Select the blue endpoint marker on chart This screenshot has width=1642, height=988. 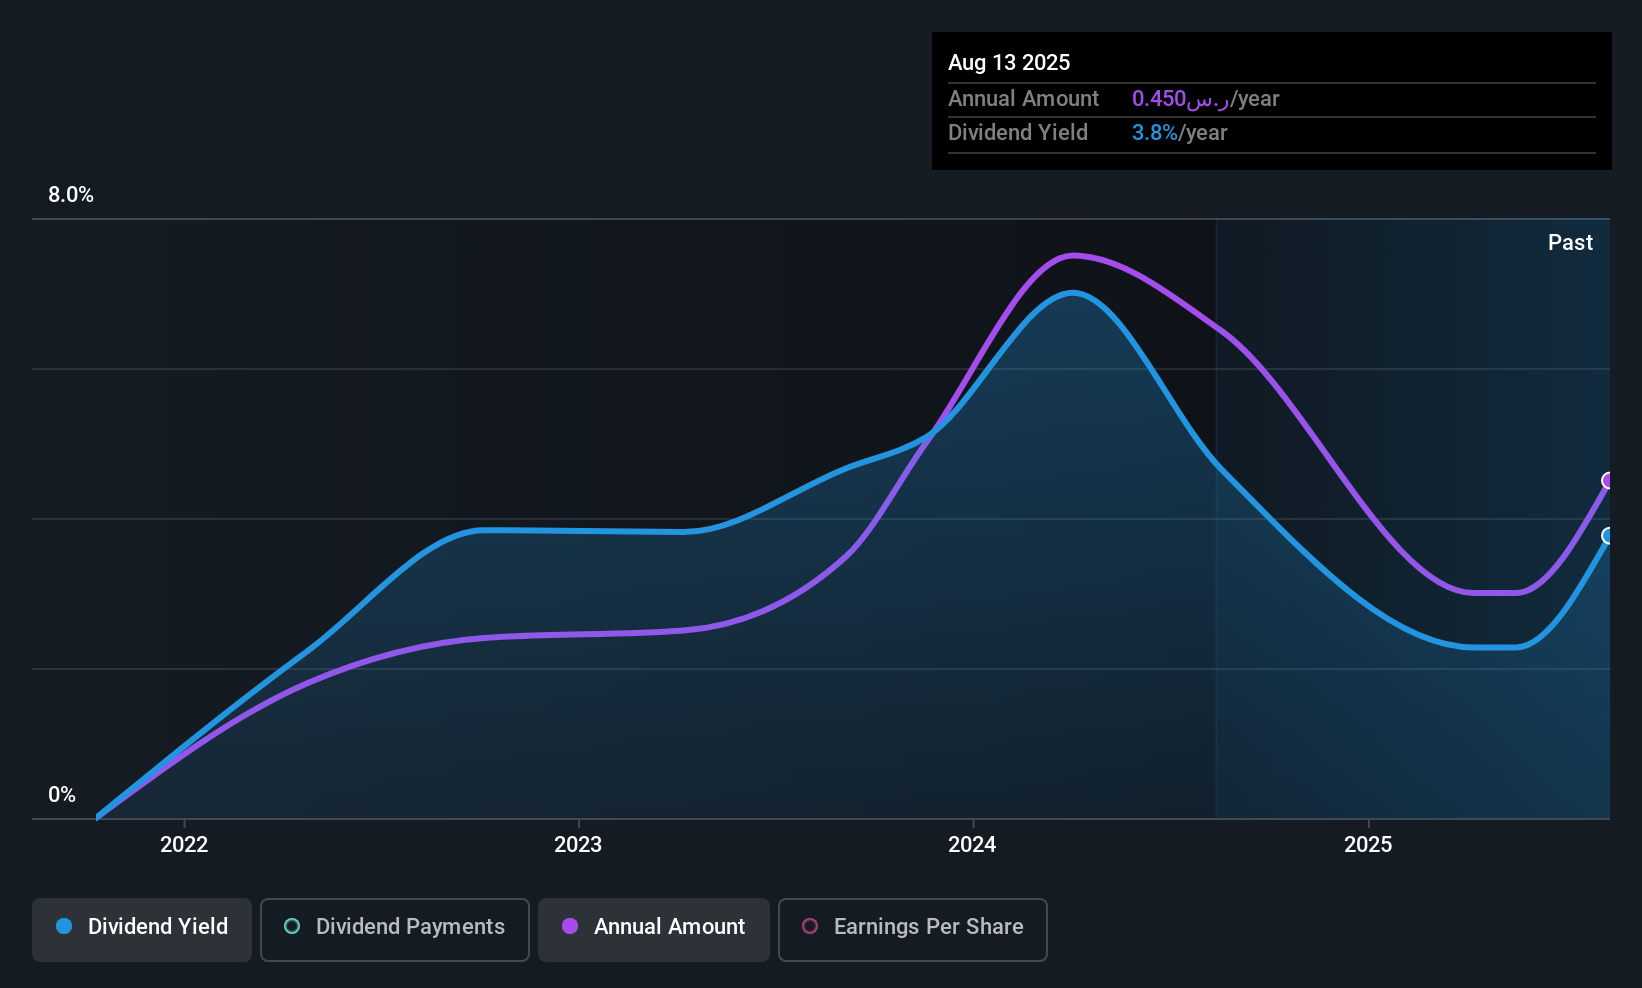coord(1608,536)
